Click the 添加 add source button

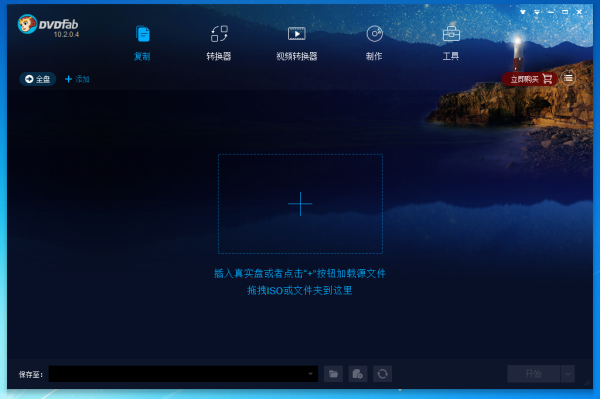pyautogui.click(x=77, y=79)
